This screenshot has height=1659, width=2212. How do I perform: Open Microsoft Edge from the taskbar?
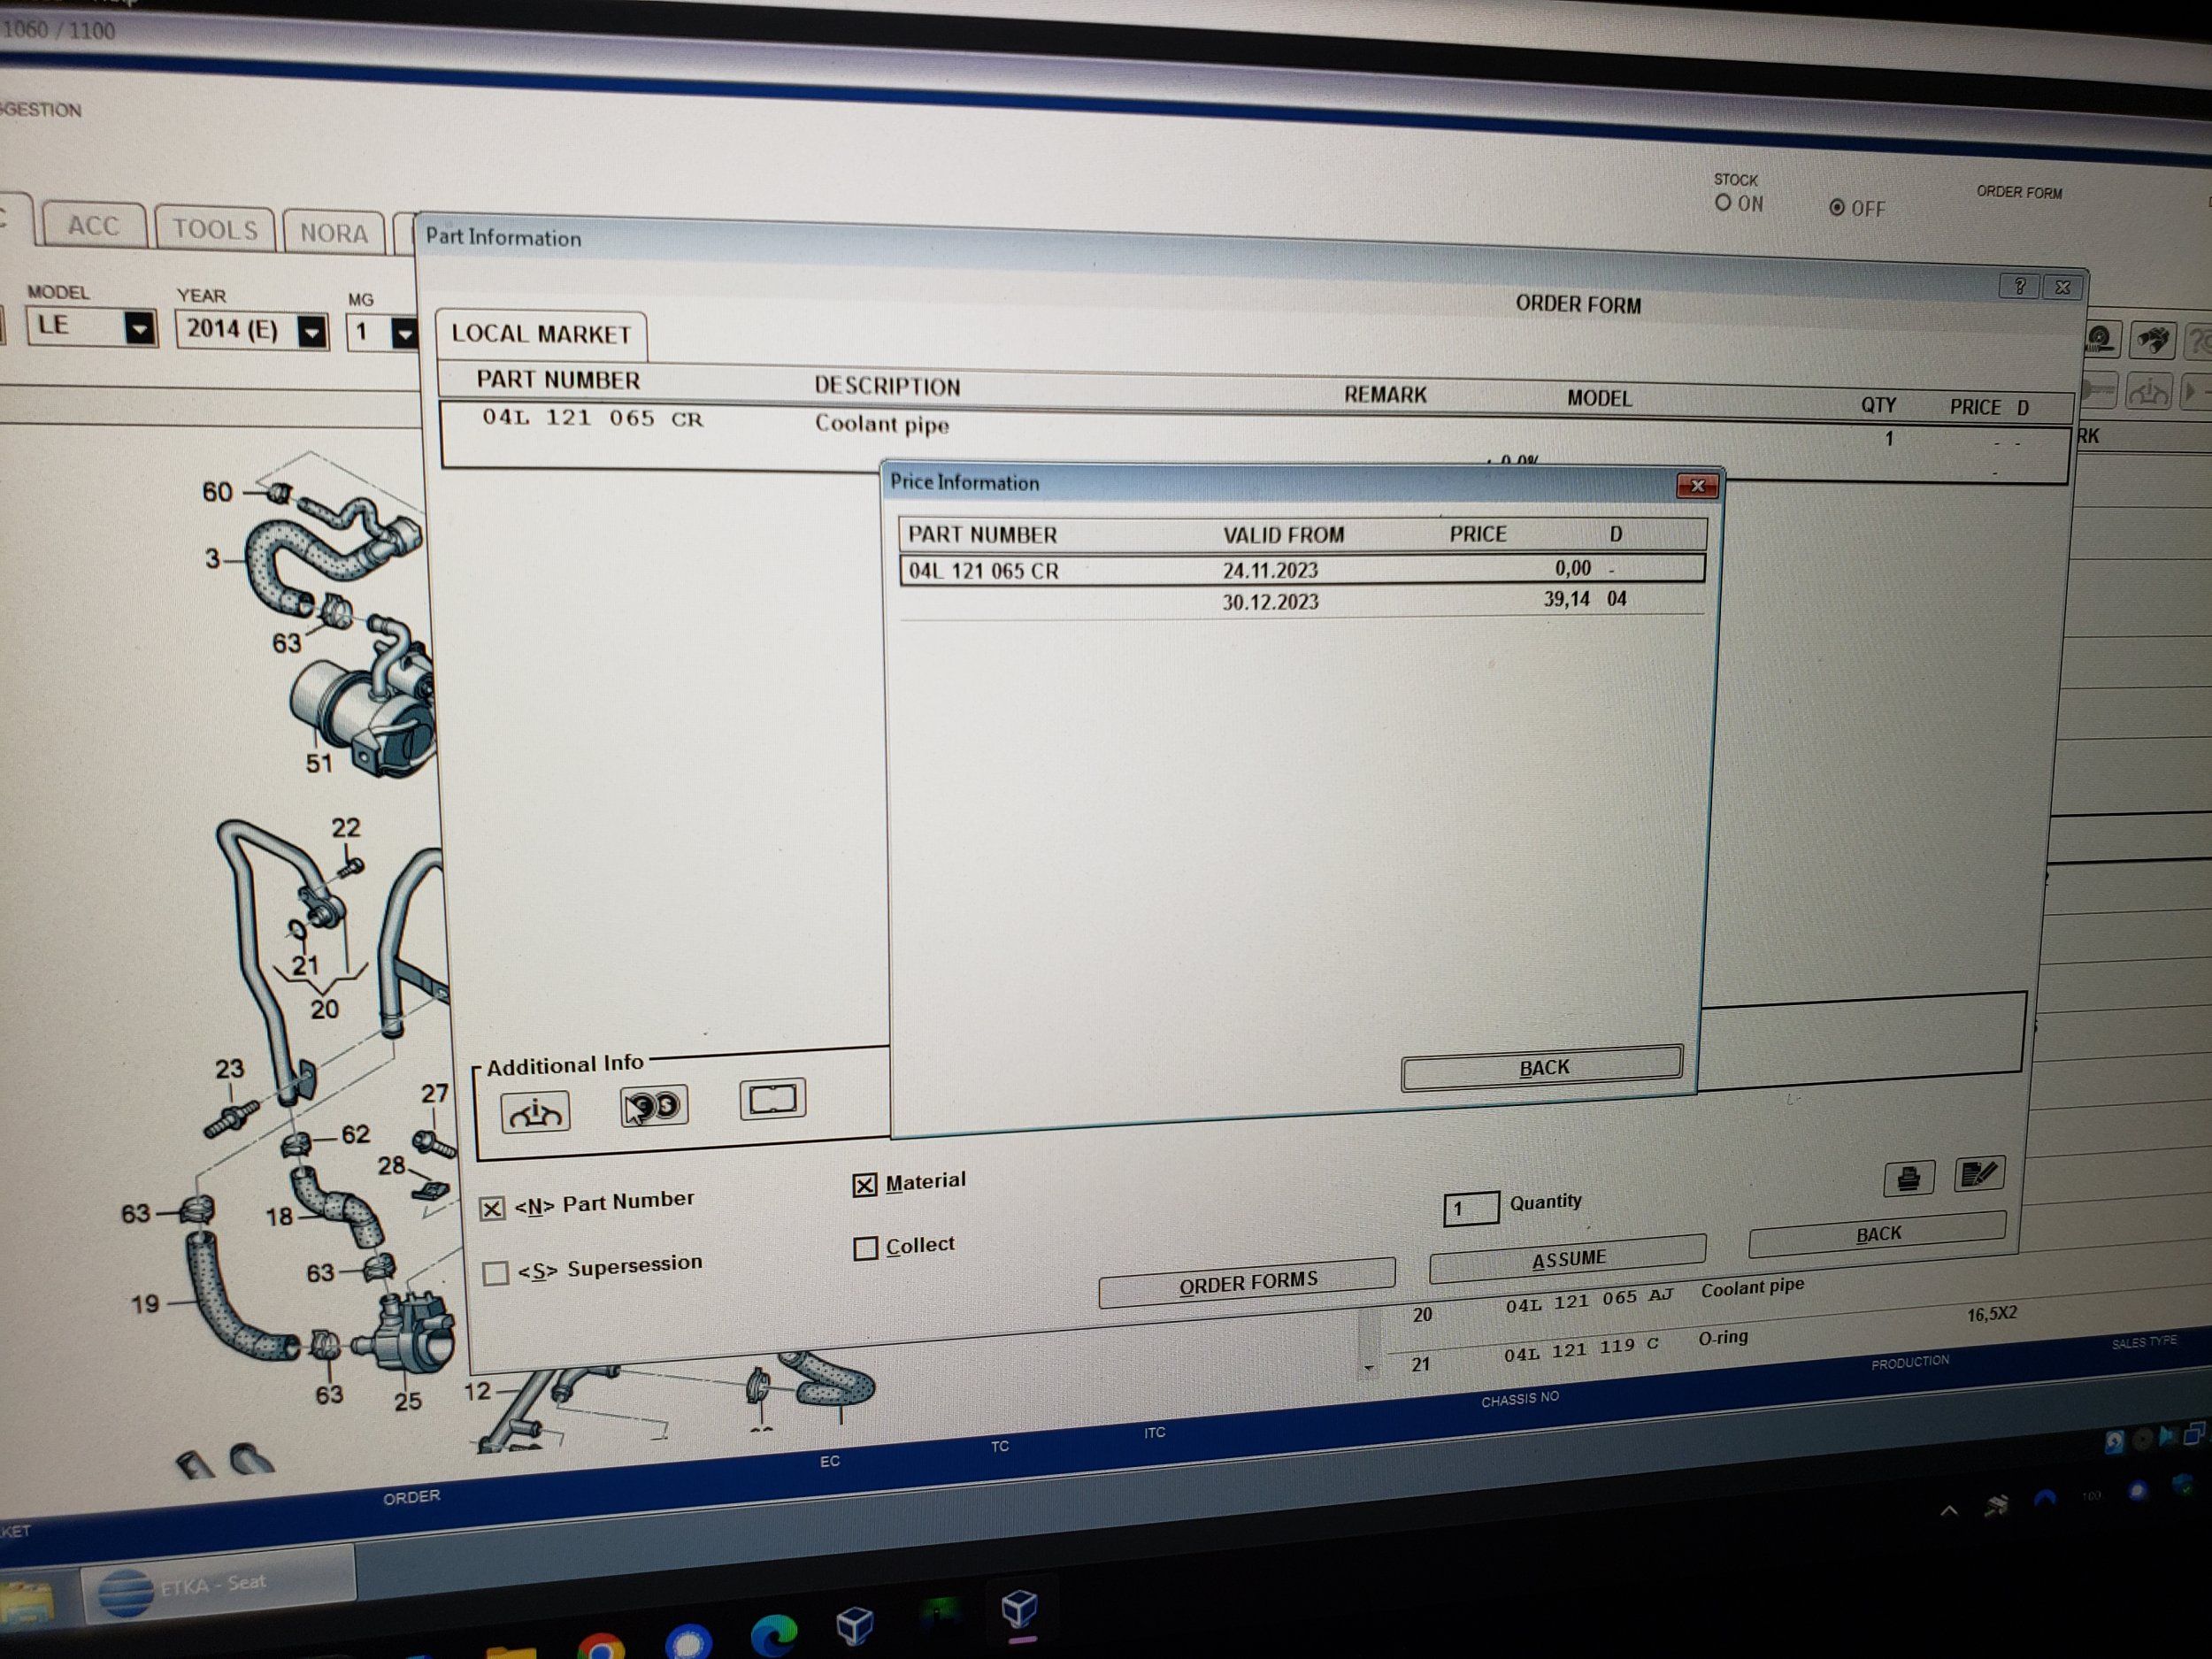[774, 1634]
